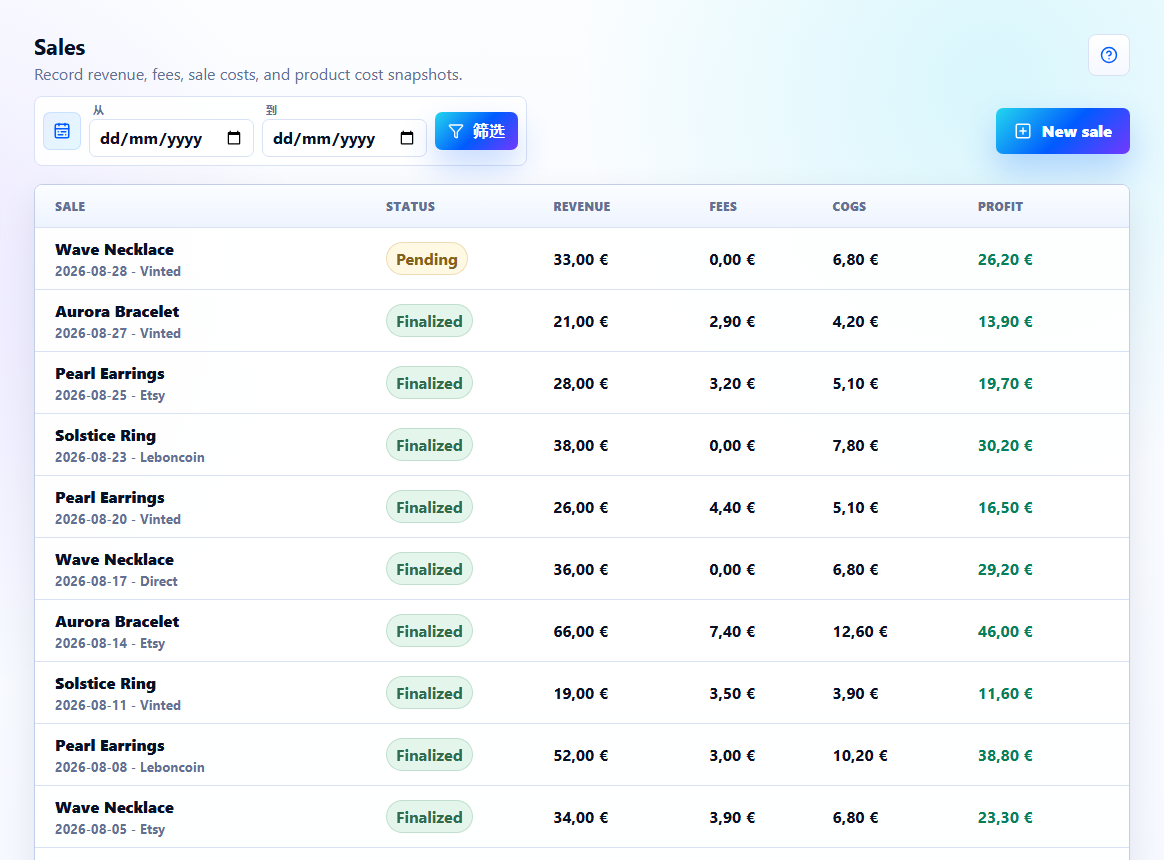Open the date picker icon in the 从 field
The image size is (1164, 860).
click(234, 138)
